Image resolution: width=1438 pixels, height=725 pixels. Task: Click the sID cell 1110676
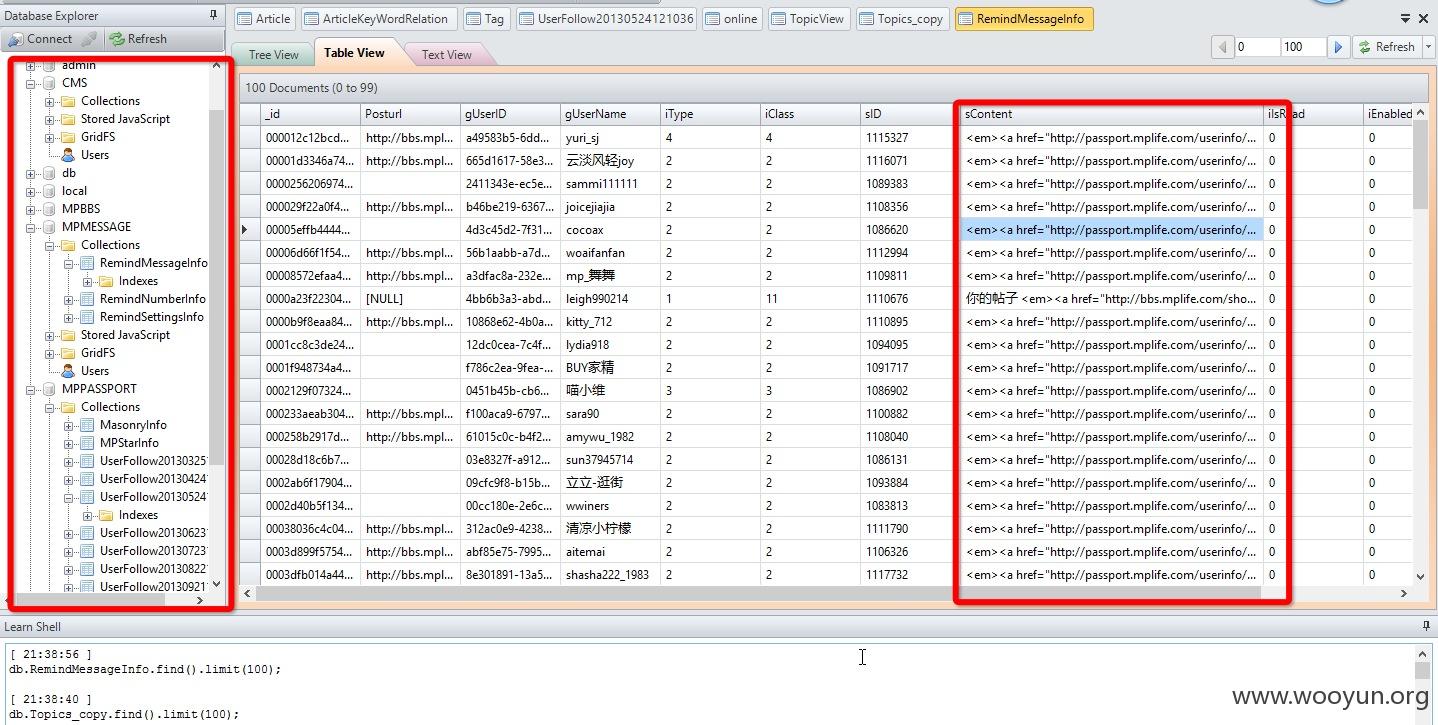pyautogui.click(x=910, y=299)
